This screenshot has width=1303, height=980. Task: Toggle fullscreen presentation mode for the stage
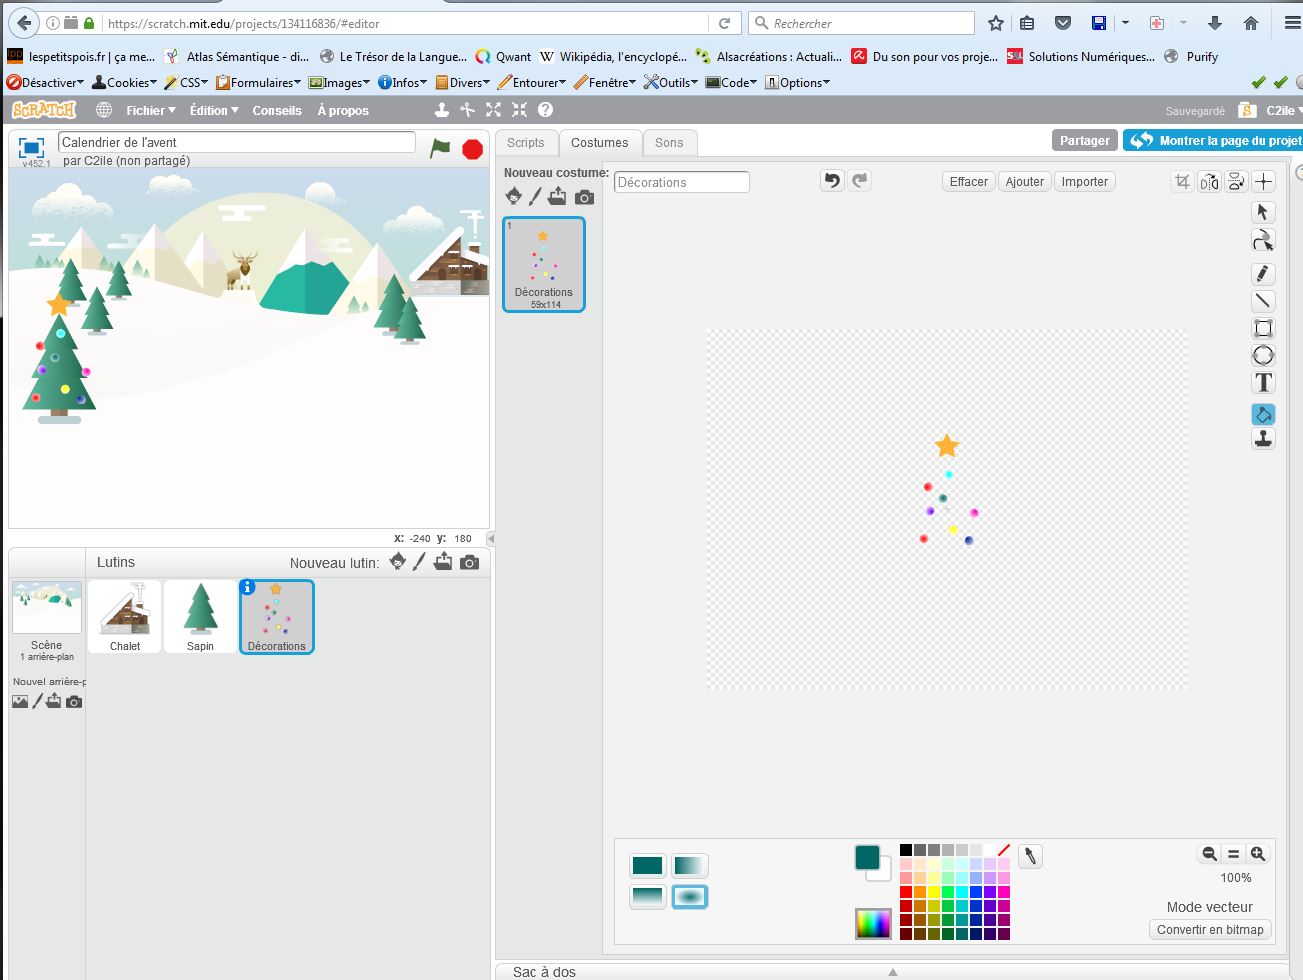[31, 147]
